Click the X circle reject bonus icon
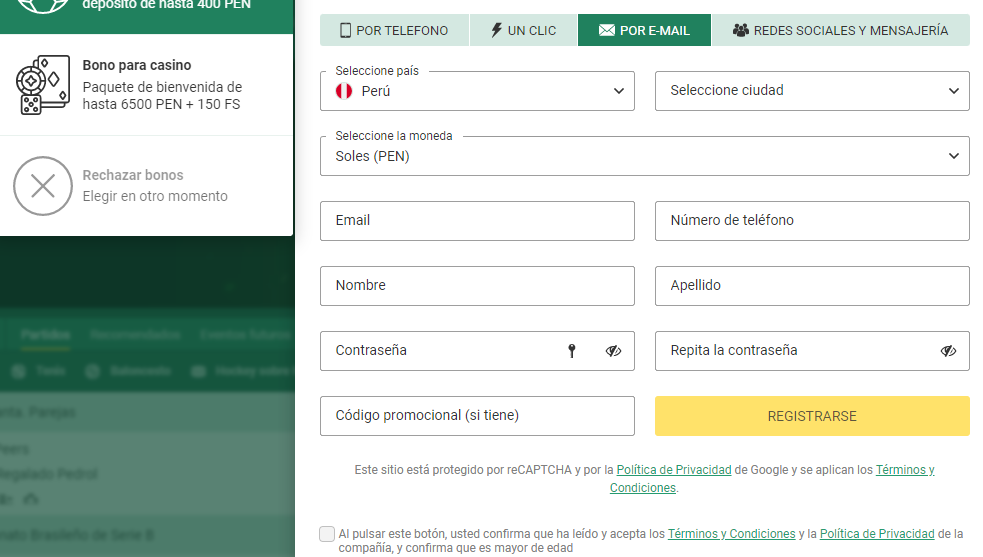This screenshot has height=557, width=983. [43, 186]
